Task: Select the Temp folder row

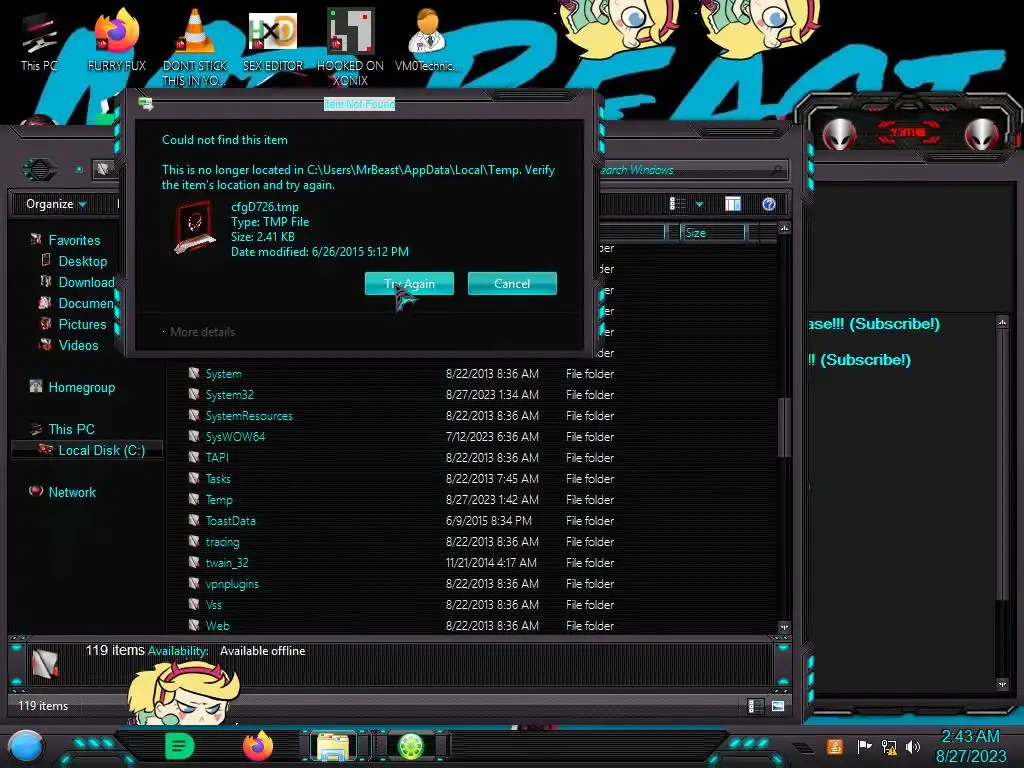Action: tap(472, 500)
